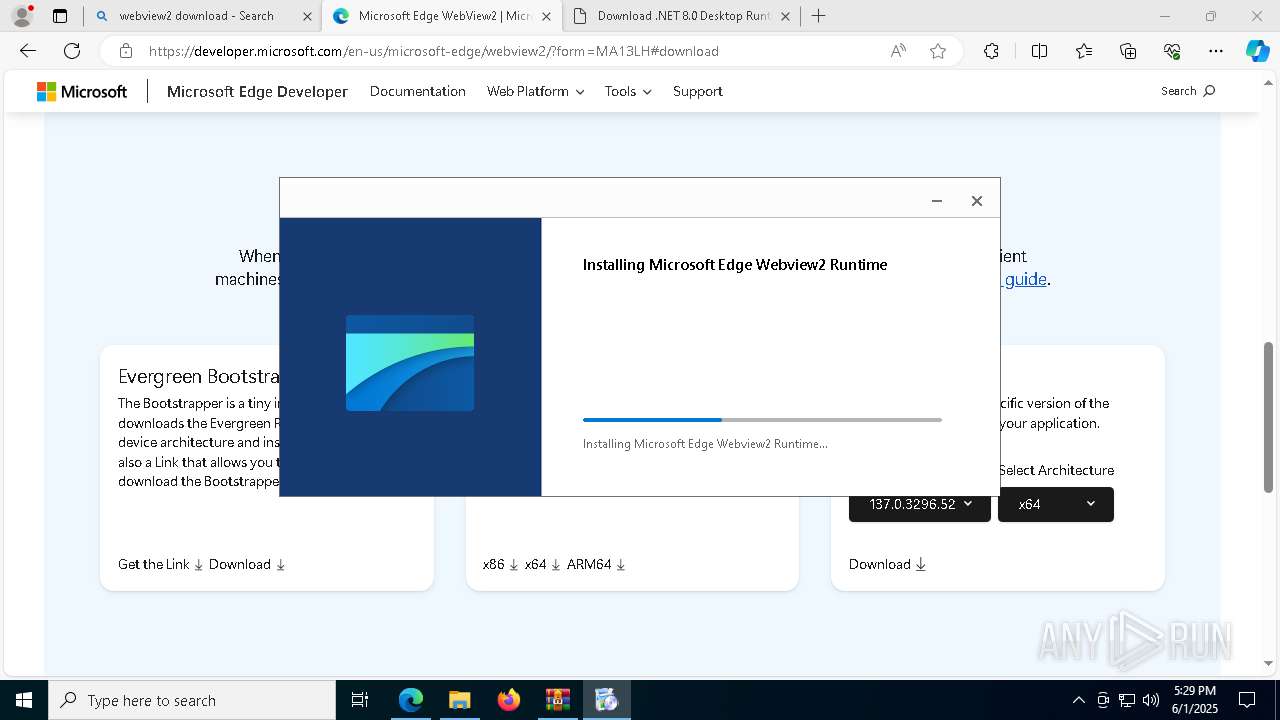
Task: Open the x64 architecture dropdown
Action: click(1056, 504)
